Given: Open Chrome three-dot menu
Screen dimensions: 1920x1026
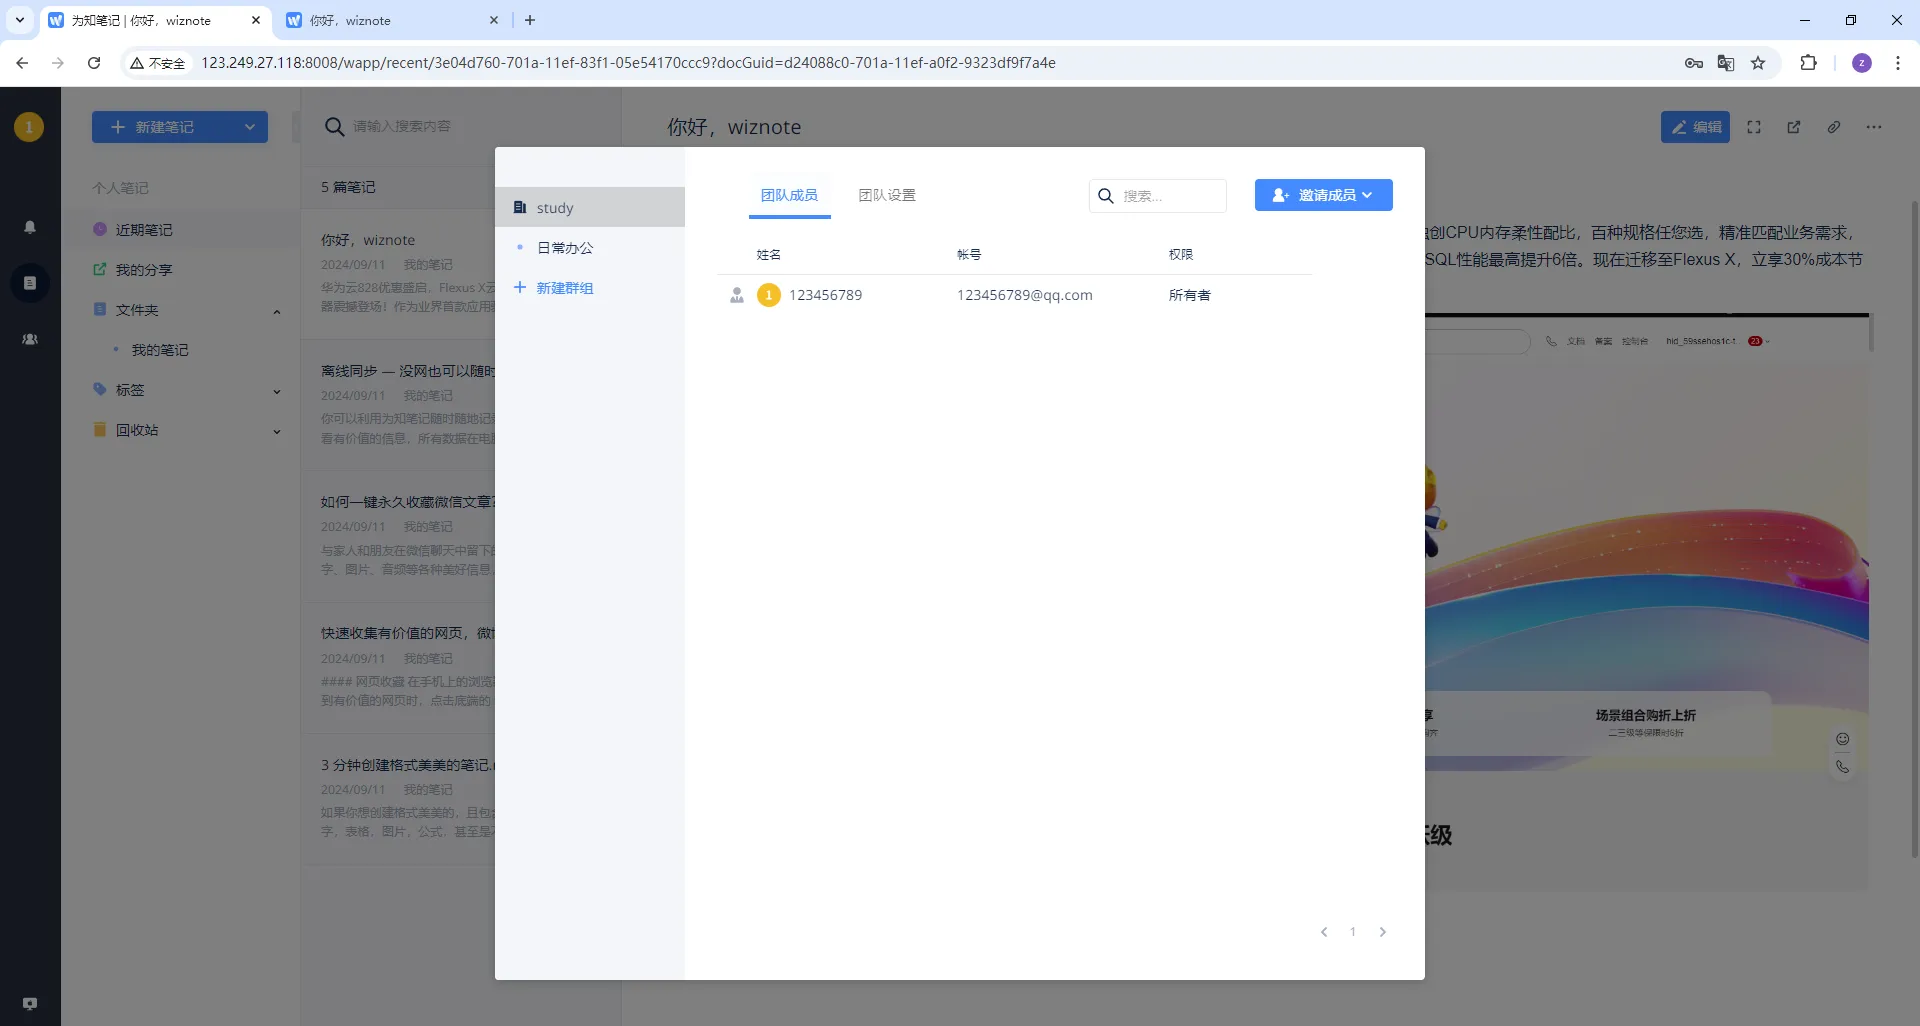Looking at the screenshot, I should [1898, 63].
